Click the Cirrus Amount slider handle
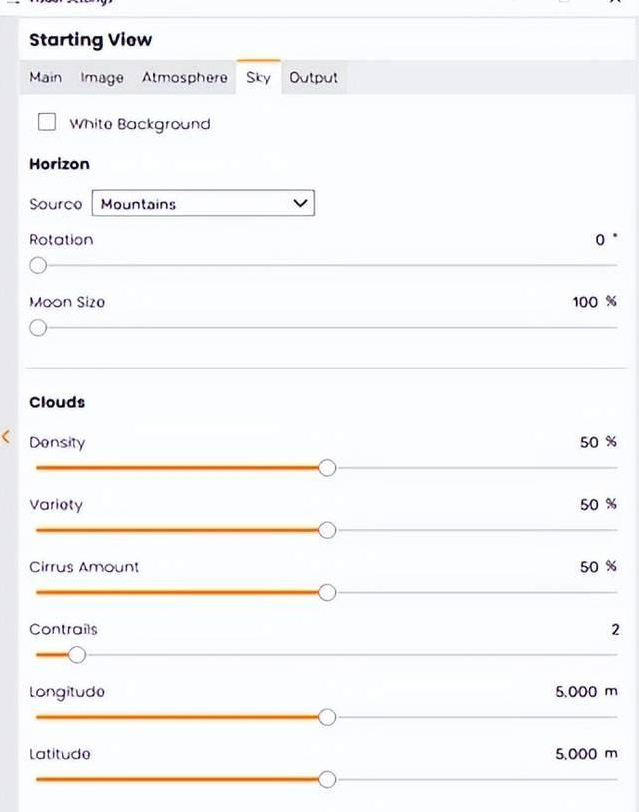Image resolution: width=639 pixels, height=812 pixels. coord(327,592)
